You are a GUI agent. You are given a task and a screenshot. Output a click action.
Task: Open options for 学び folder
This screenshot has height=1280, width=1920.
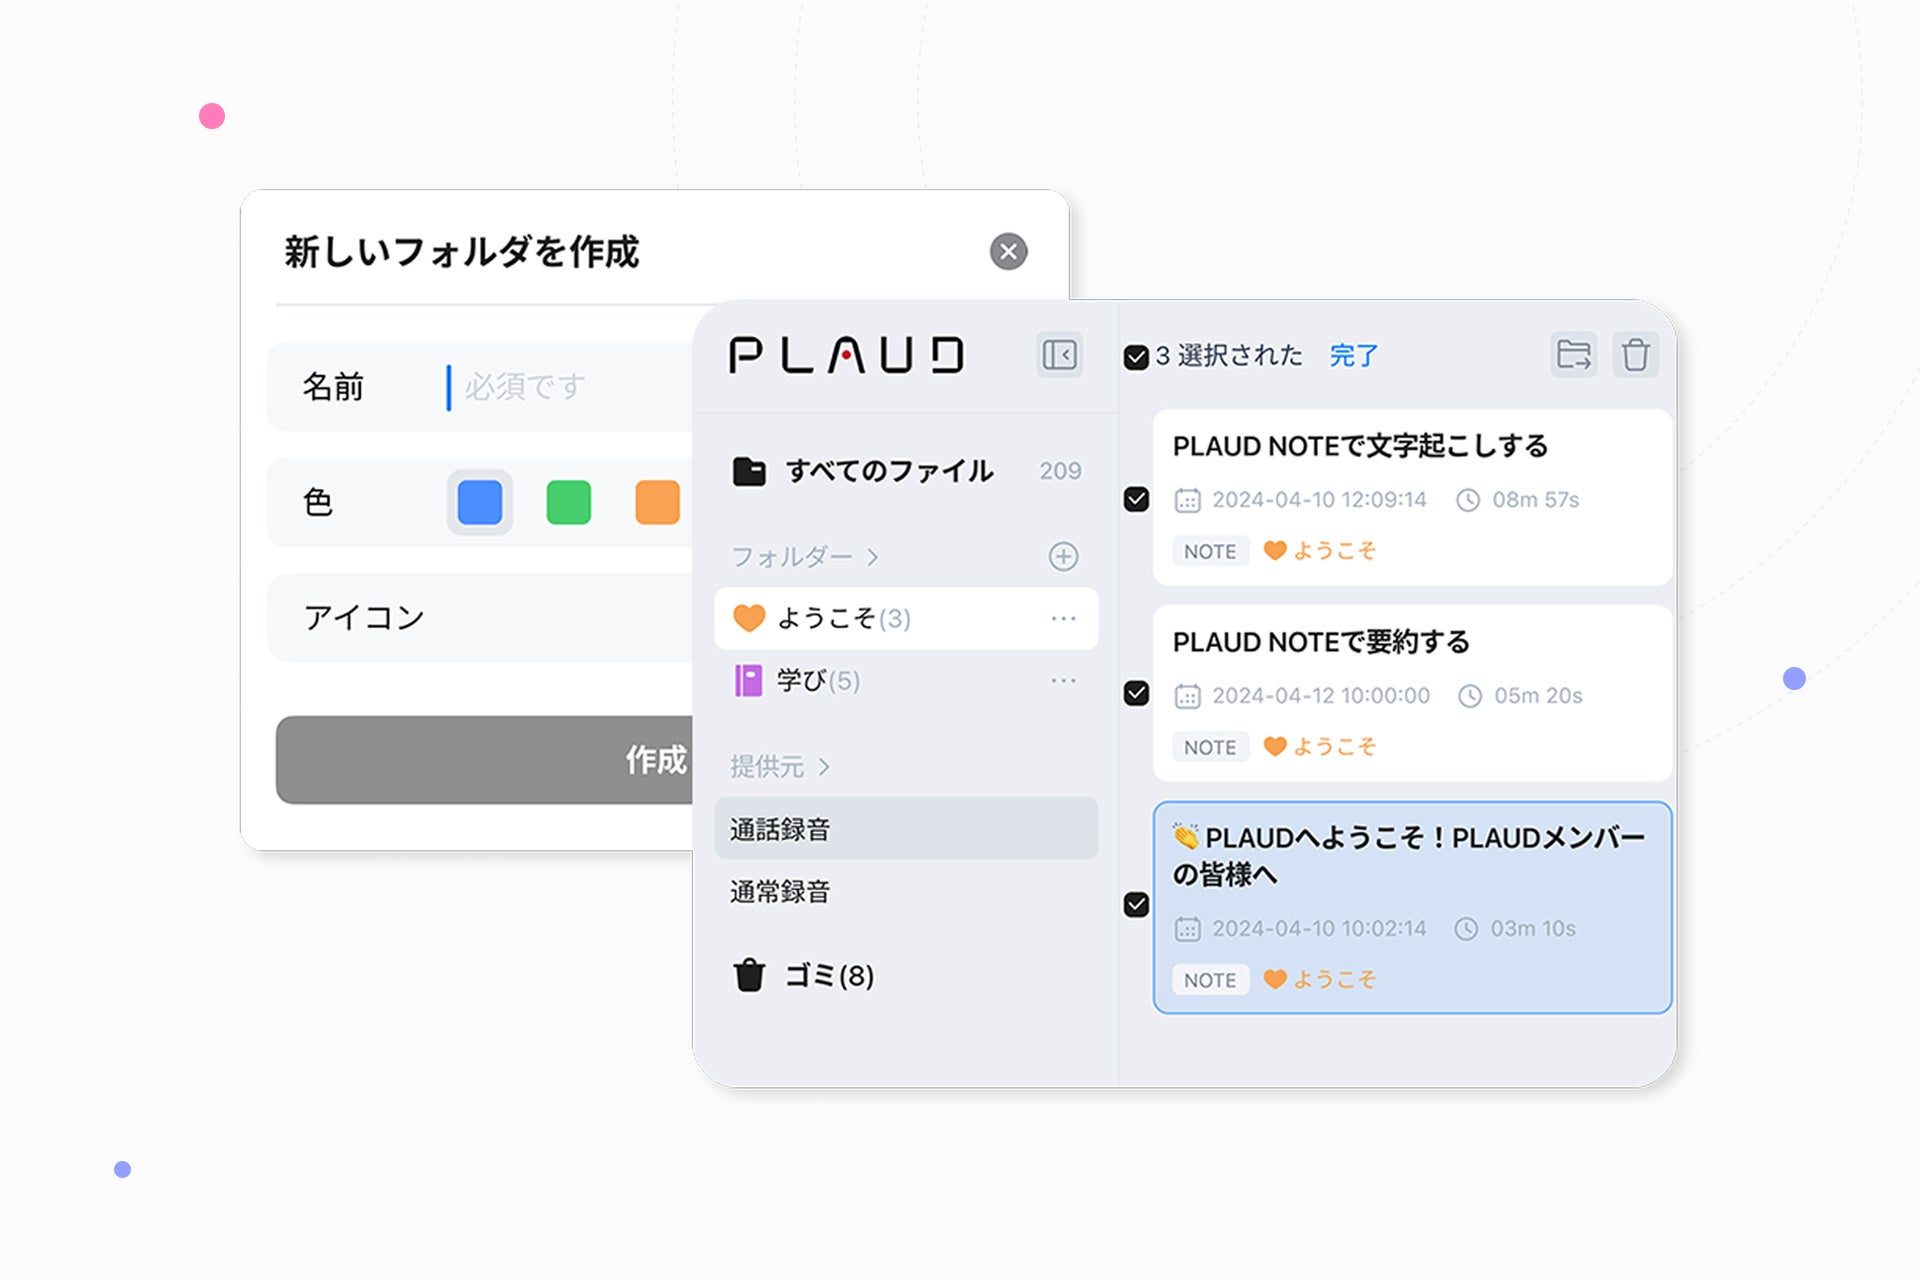click(1063, 681)
